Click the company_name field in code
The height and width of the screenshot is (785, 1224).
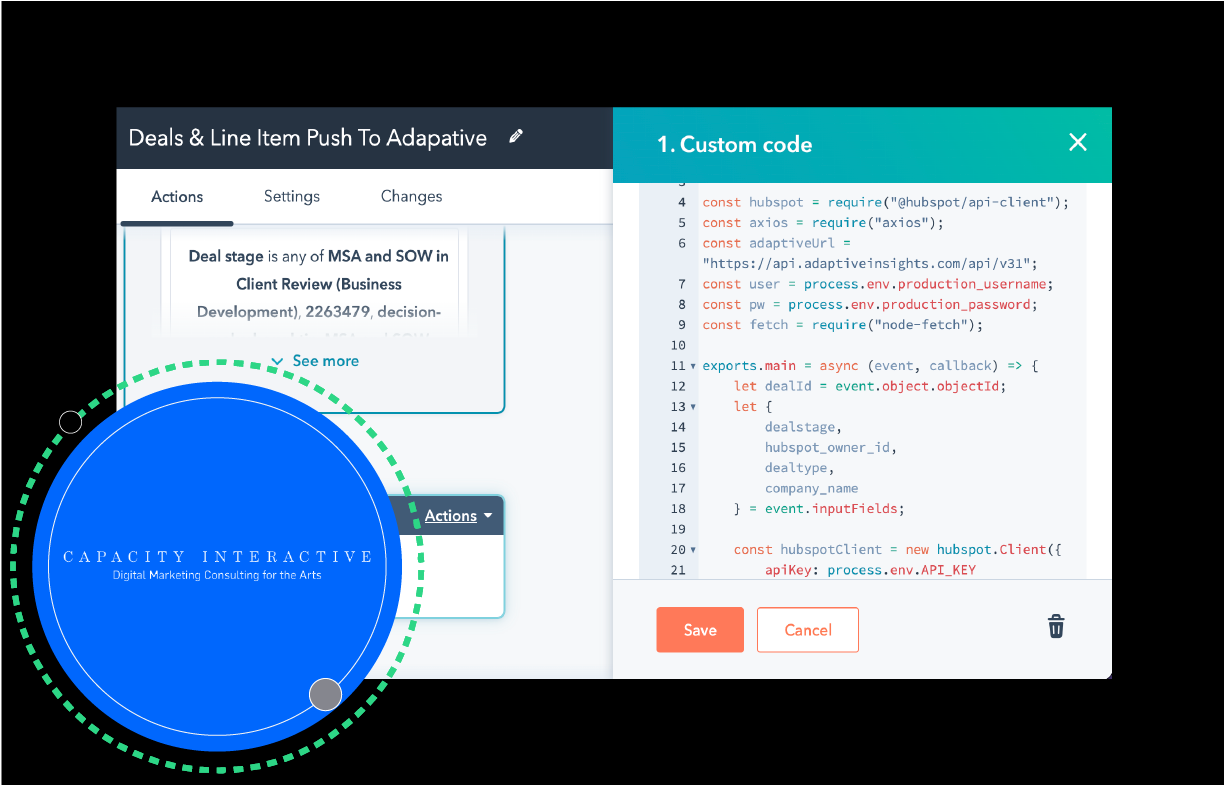tap(811, 488)
